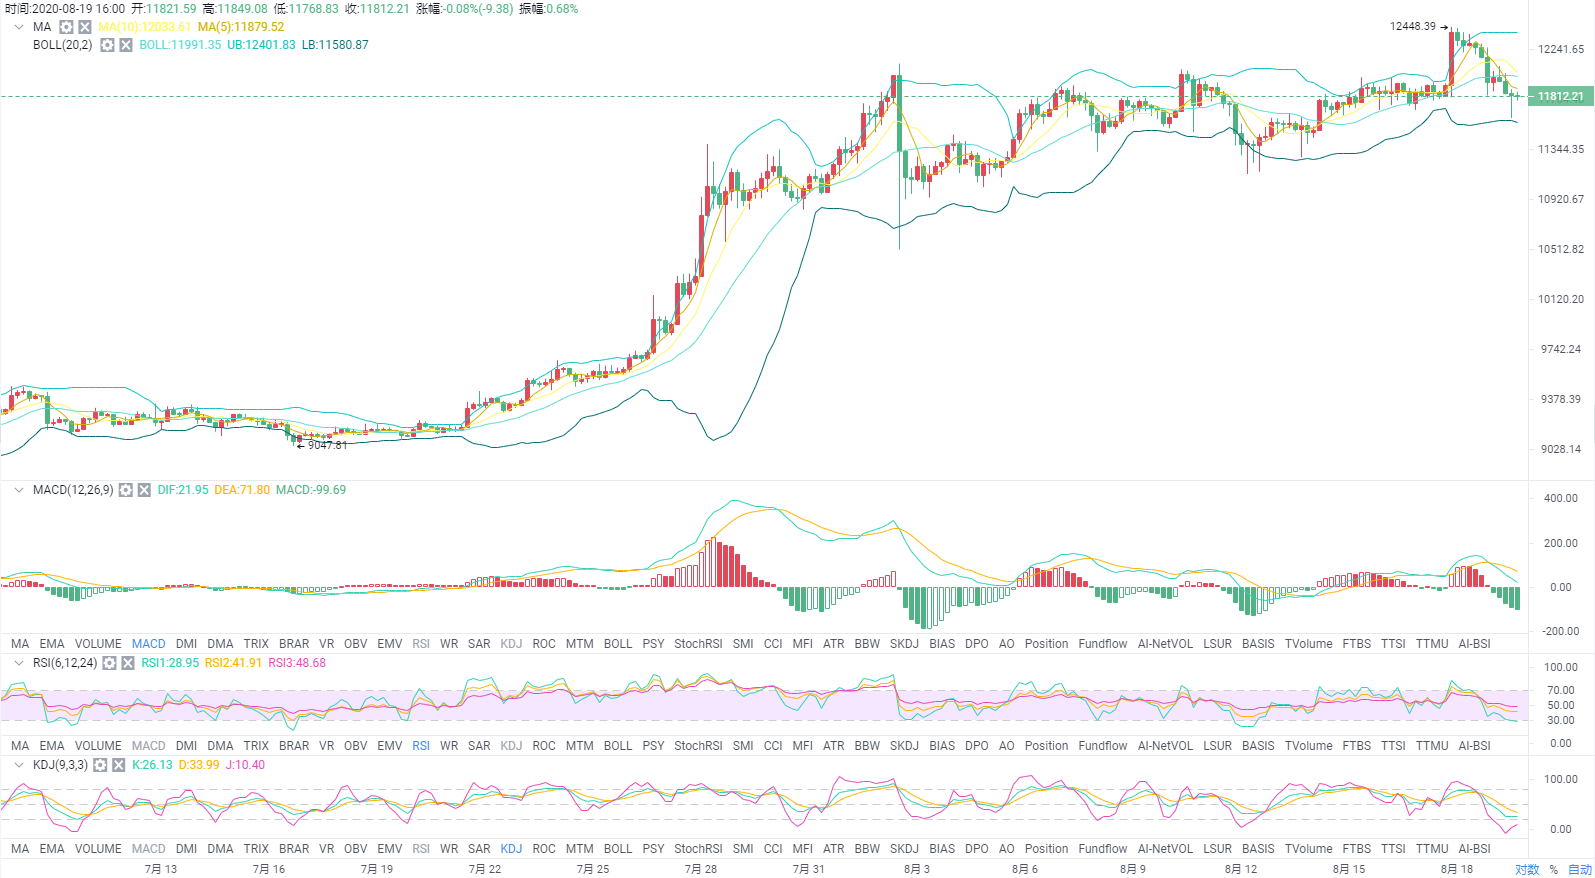Select EMV in the row with KDJ highlighted

pyautogui.click(x=390, y=849)
